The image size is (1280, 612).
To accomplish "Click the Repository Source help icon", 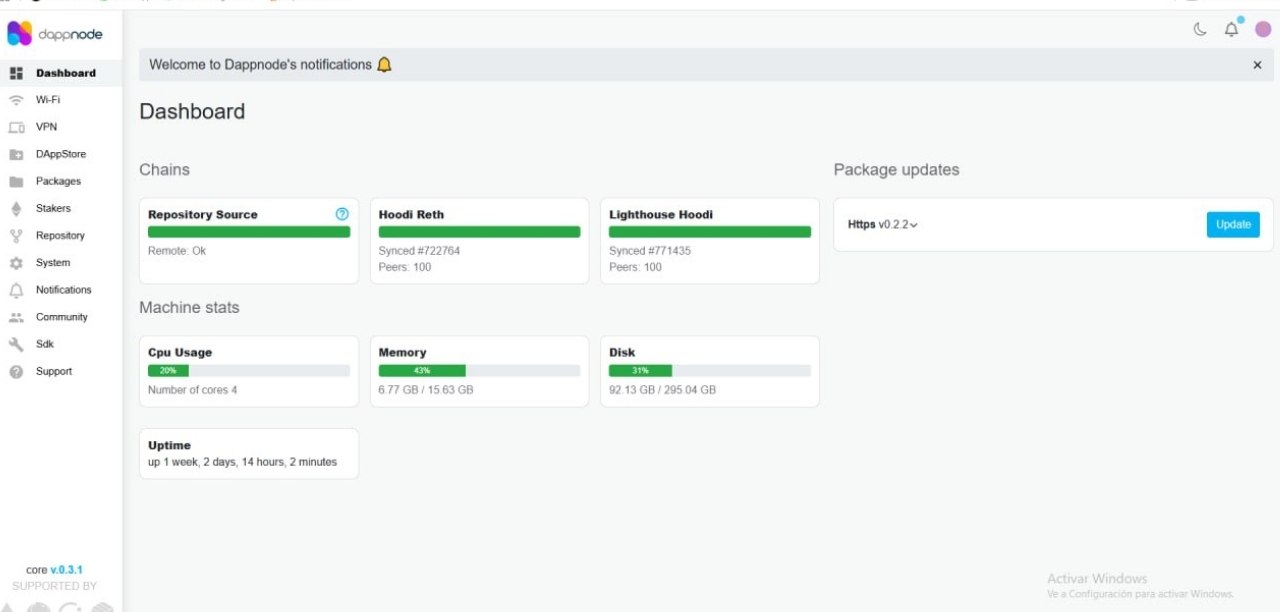I will point(342,214).
